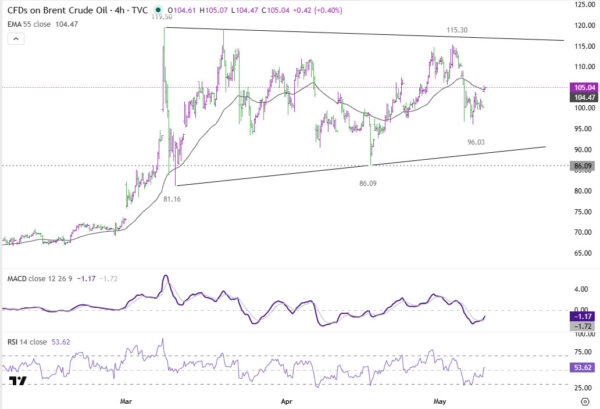Click the 115.30 swing high price label
This screenshot has width=600, height=409.
pyautogui.click(x=457, y=30)
